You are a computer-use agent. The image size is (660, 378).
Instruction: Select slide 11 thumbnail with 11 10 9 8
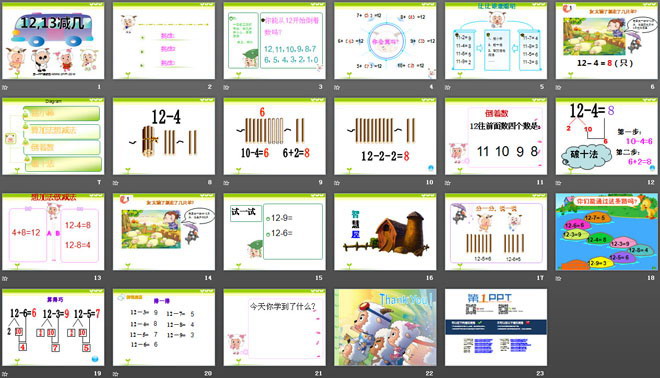(496, 136)
